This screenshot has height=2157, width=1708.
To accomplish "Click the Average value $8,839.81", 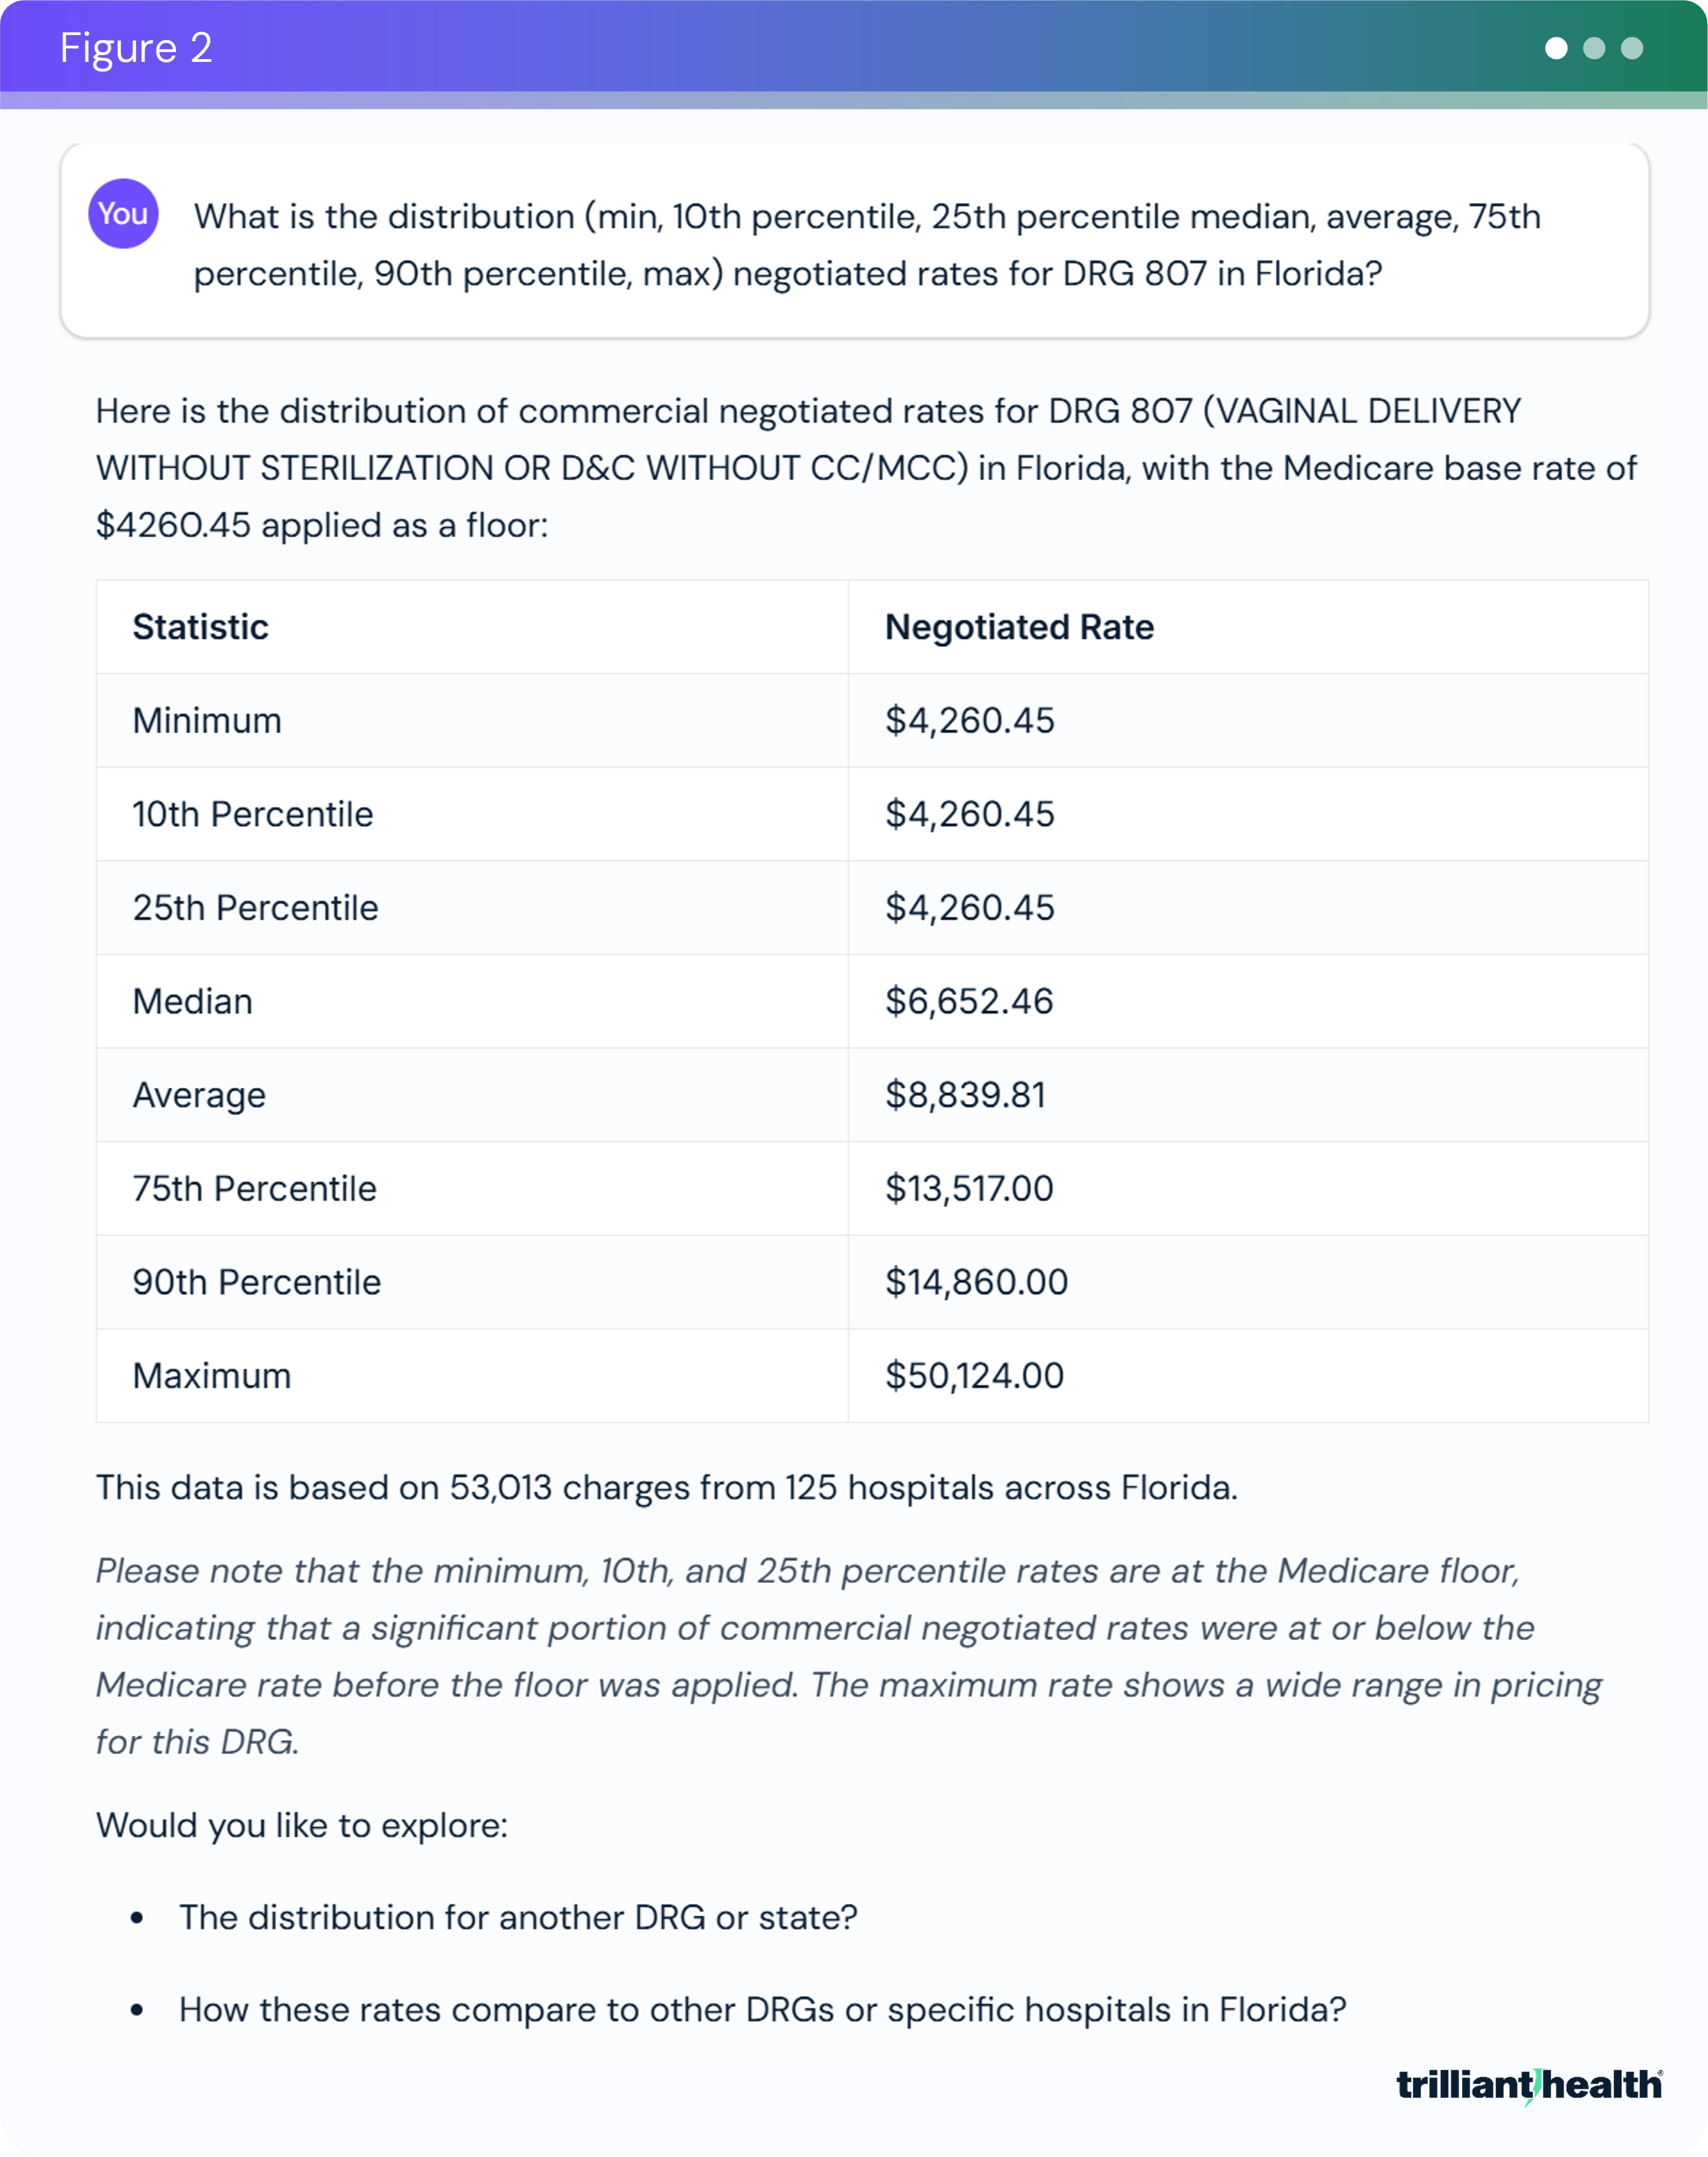I will (x=965, y=1095).
